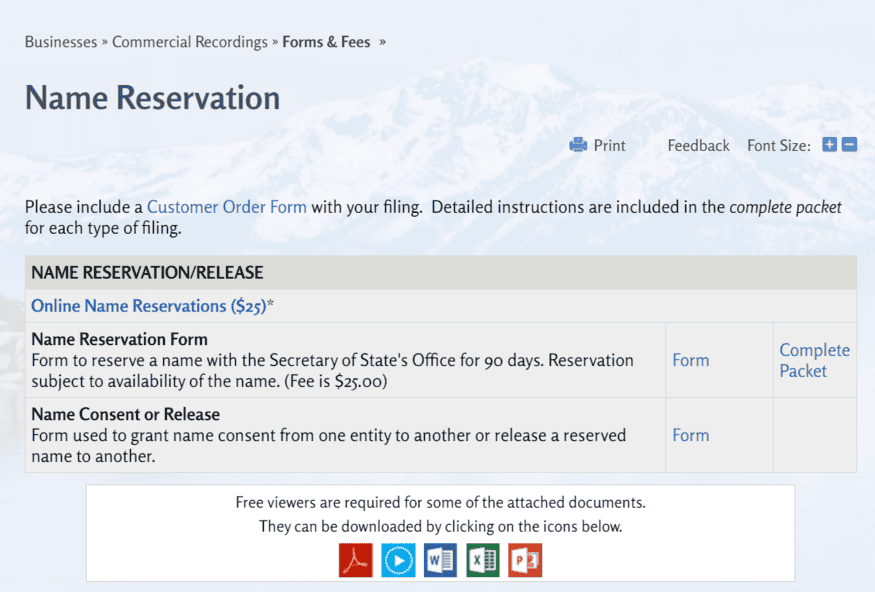Click the blue media player viewer icon
The image size is (875, 592).
398,560
